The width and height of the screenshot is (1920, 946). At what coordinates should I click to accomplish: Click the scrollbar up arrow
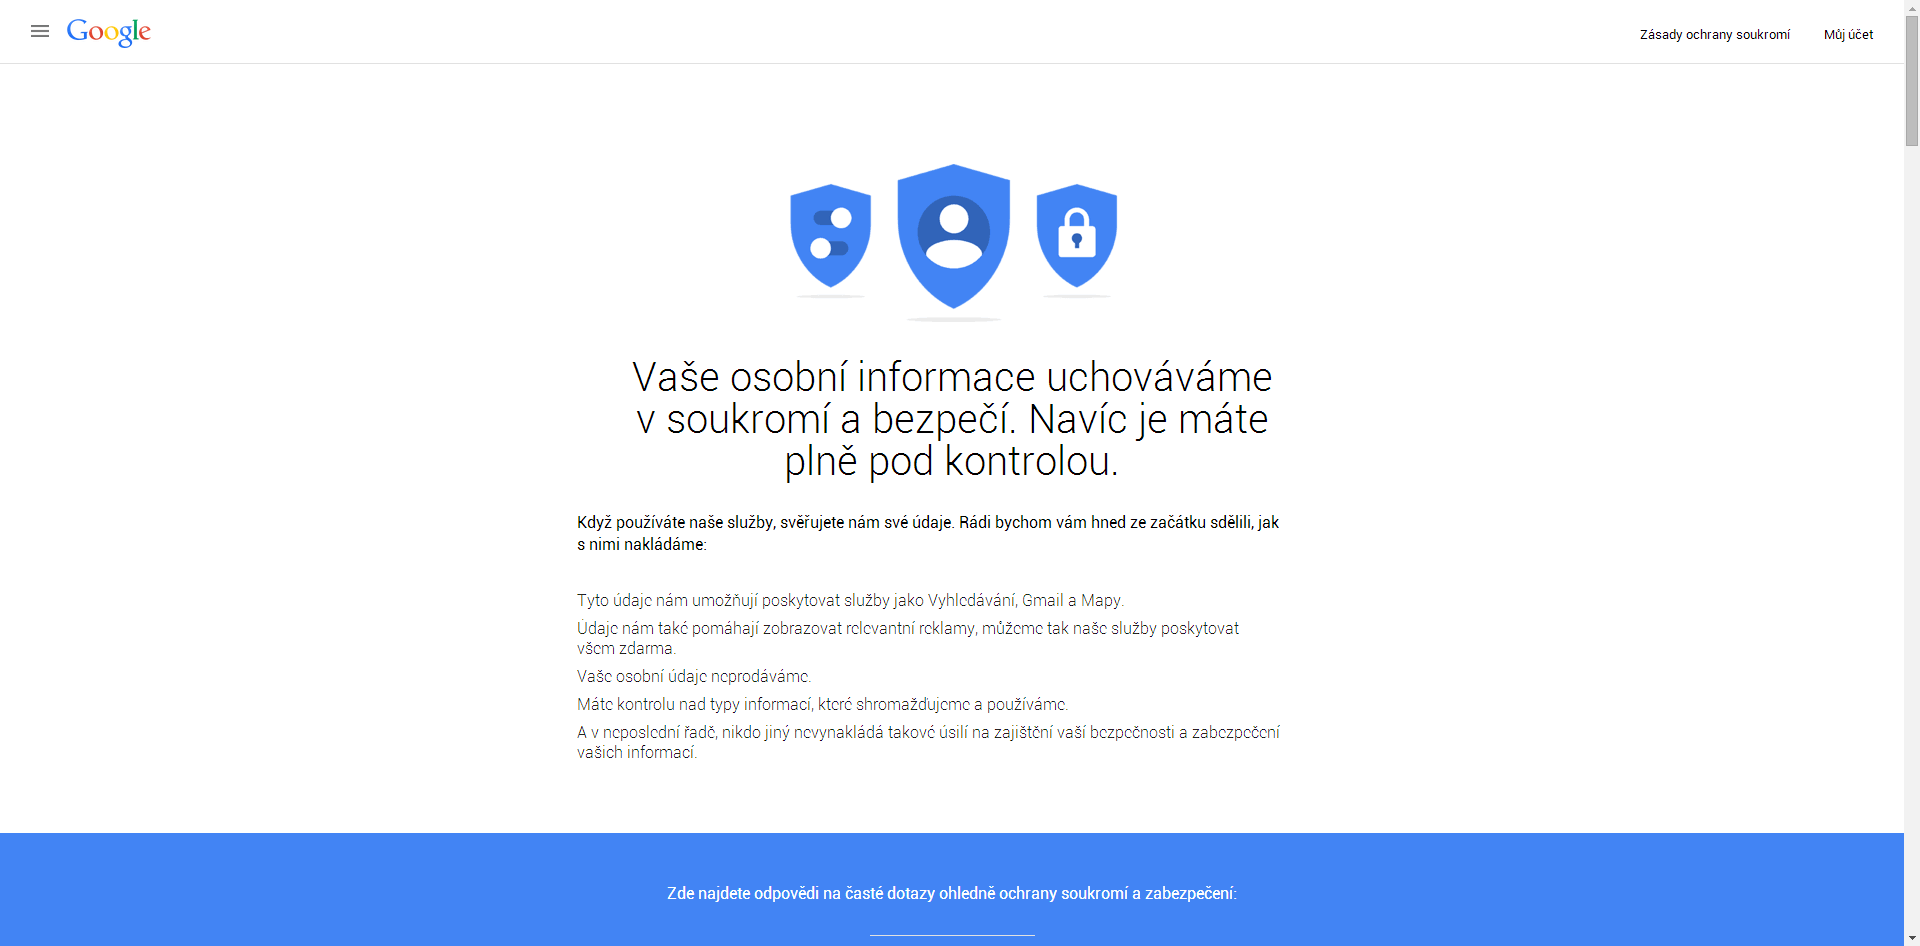(x=1912, y=8)
